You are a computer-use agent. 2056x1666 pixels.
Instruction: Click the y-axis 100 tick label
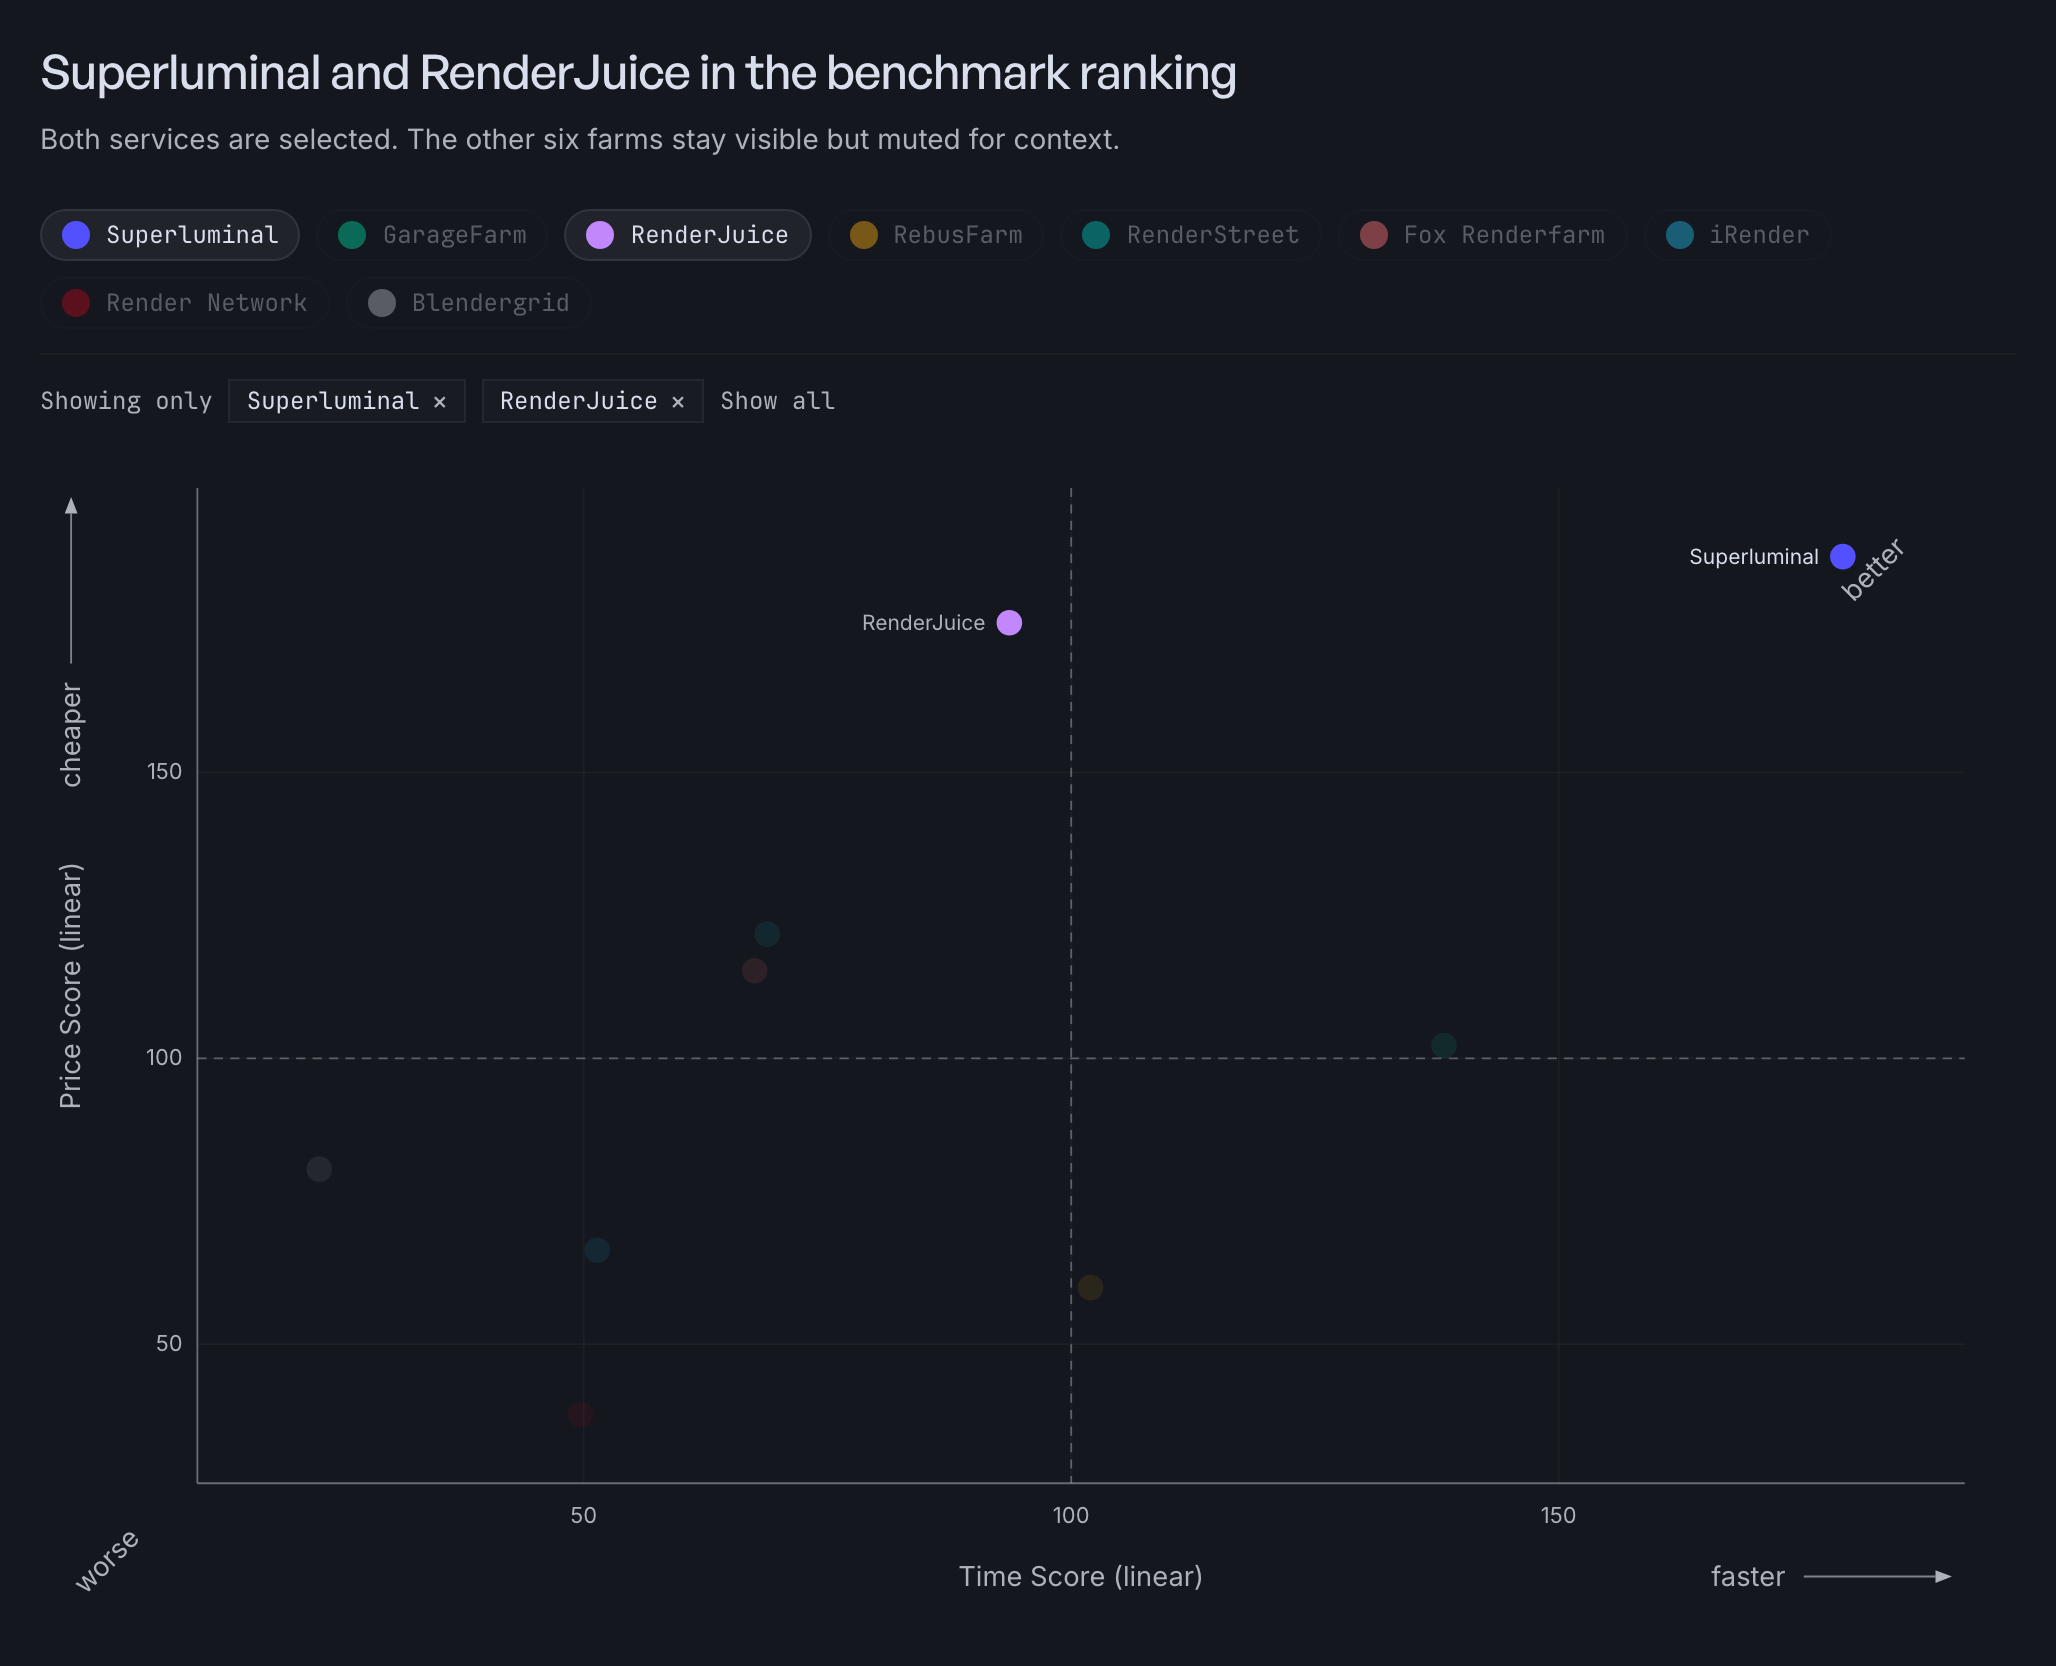165,1058
